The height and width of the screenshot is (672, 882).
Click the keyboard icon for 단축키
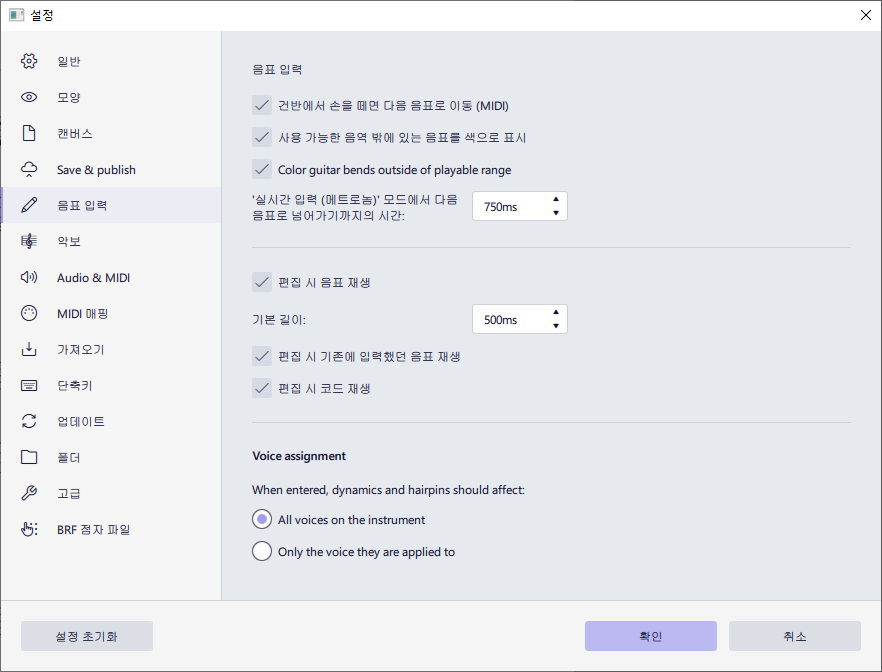(29, 385)
